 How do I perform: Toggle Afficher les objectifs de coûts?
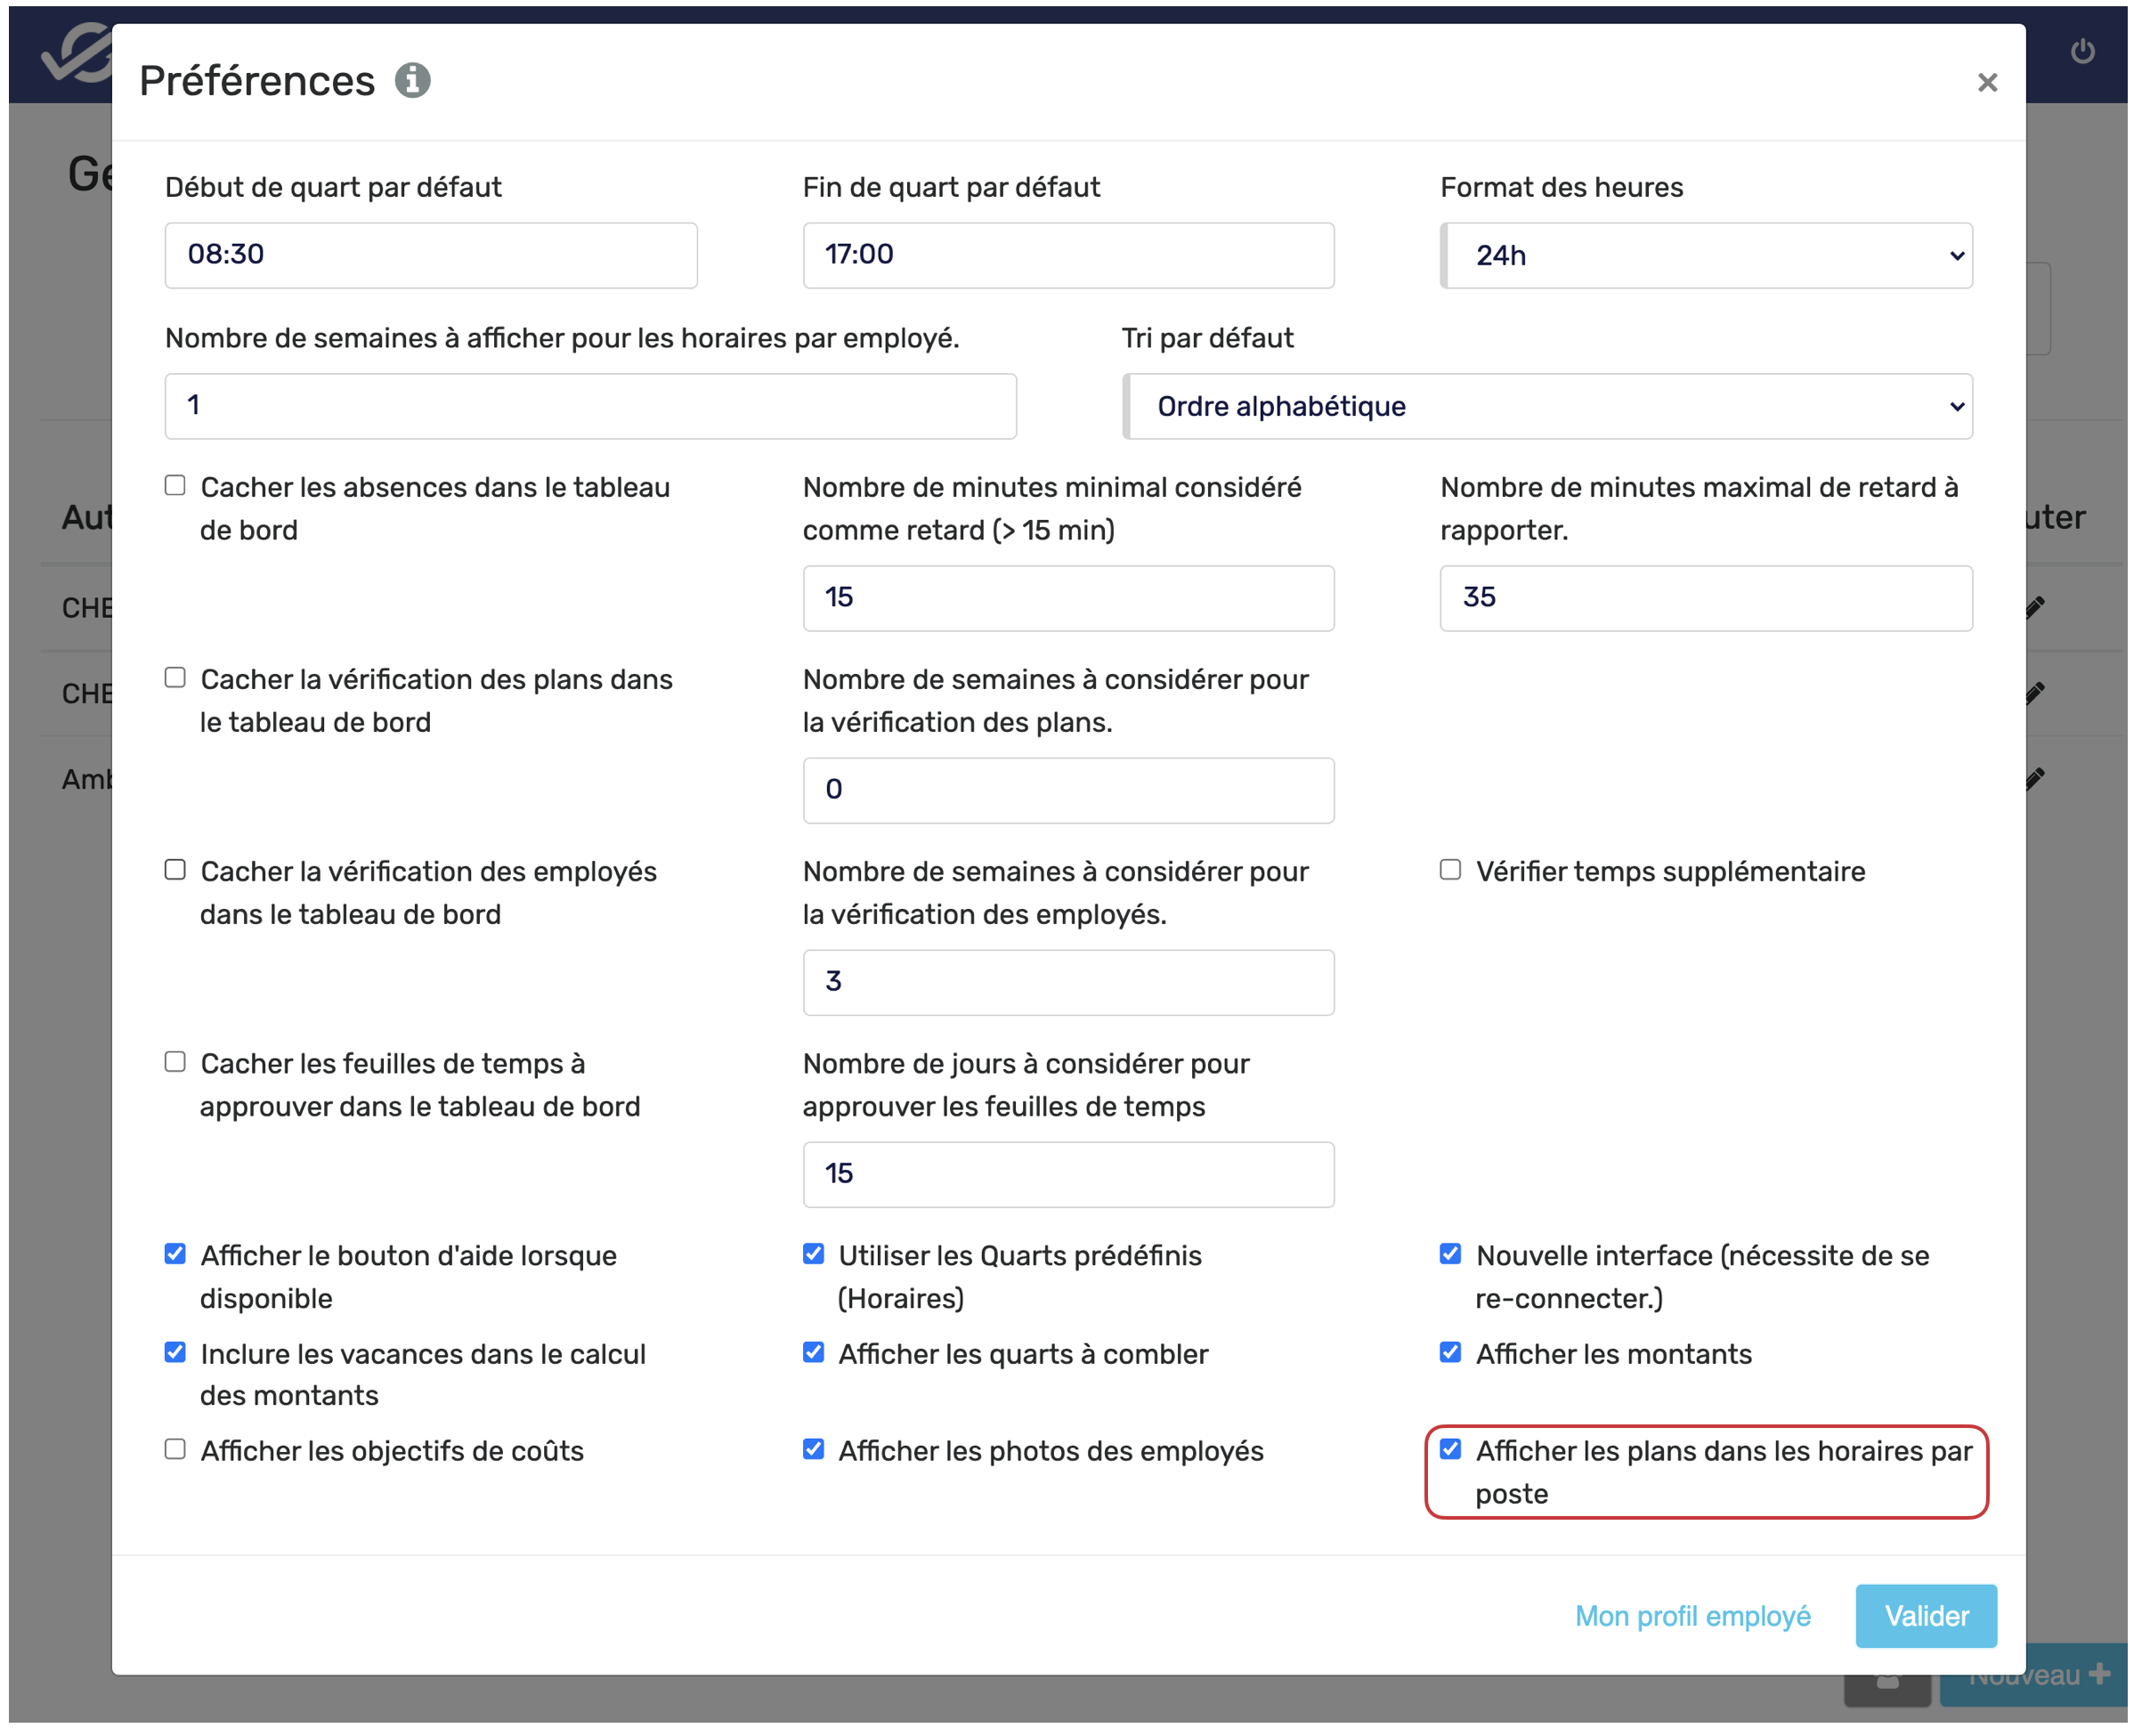(175, 1450)
